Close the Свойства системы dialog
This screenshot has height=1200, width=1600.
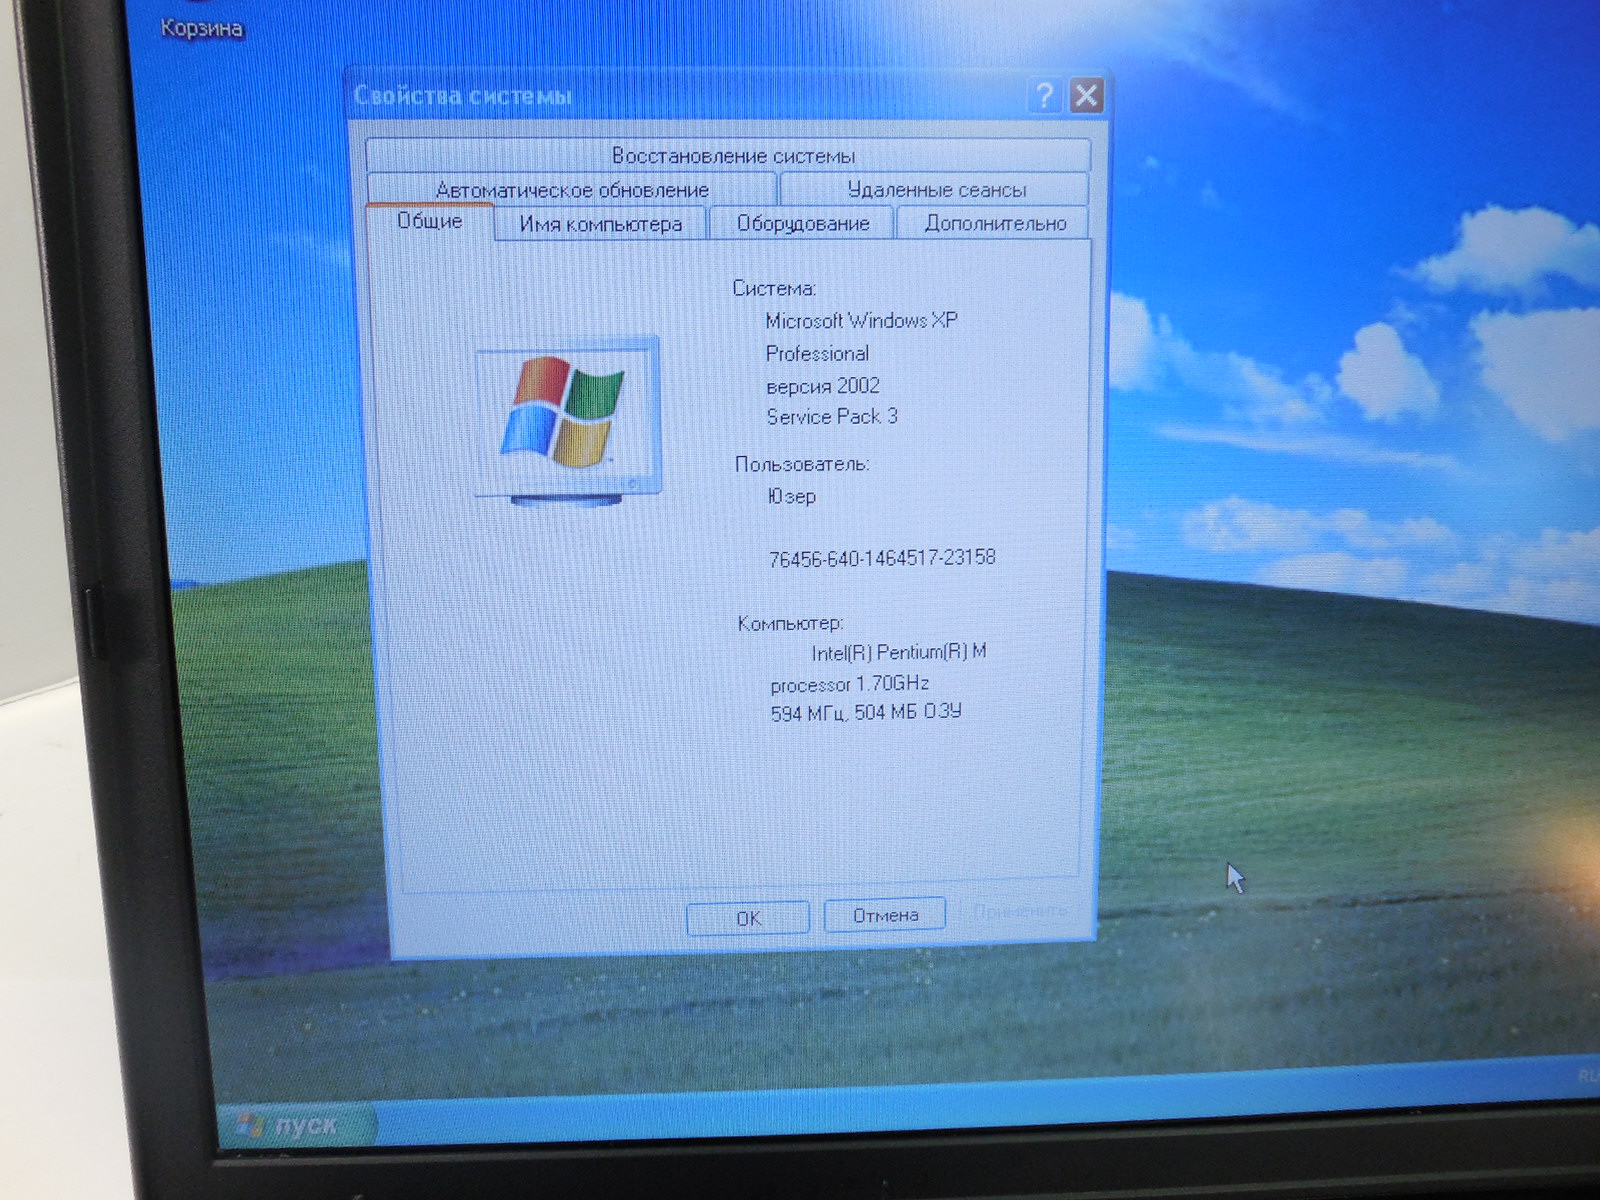1086,96
